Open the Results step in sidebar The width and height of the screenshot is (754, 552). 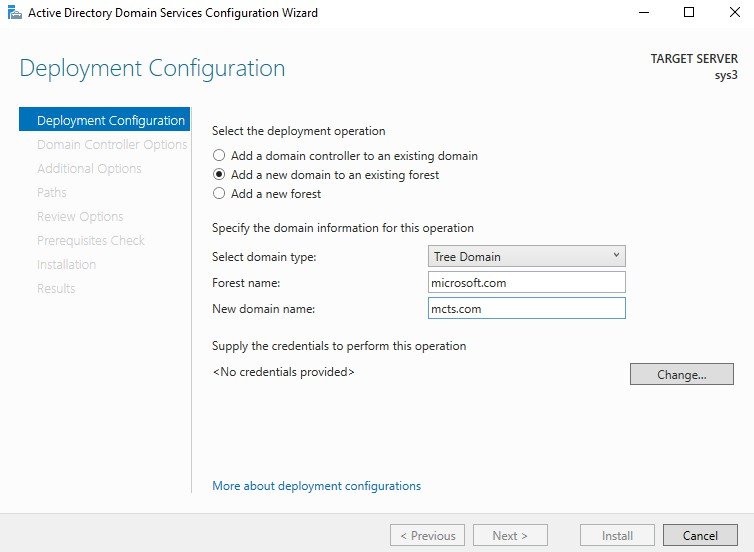[x=56, y=288]
